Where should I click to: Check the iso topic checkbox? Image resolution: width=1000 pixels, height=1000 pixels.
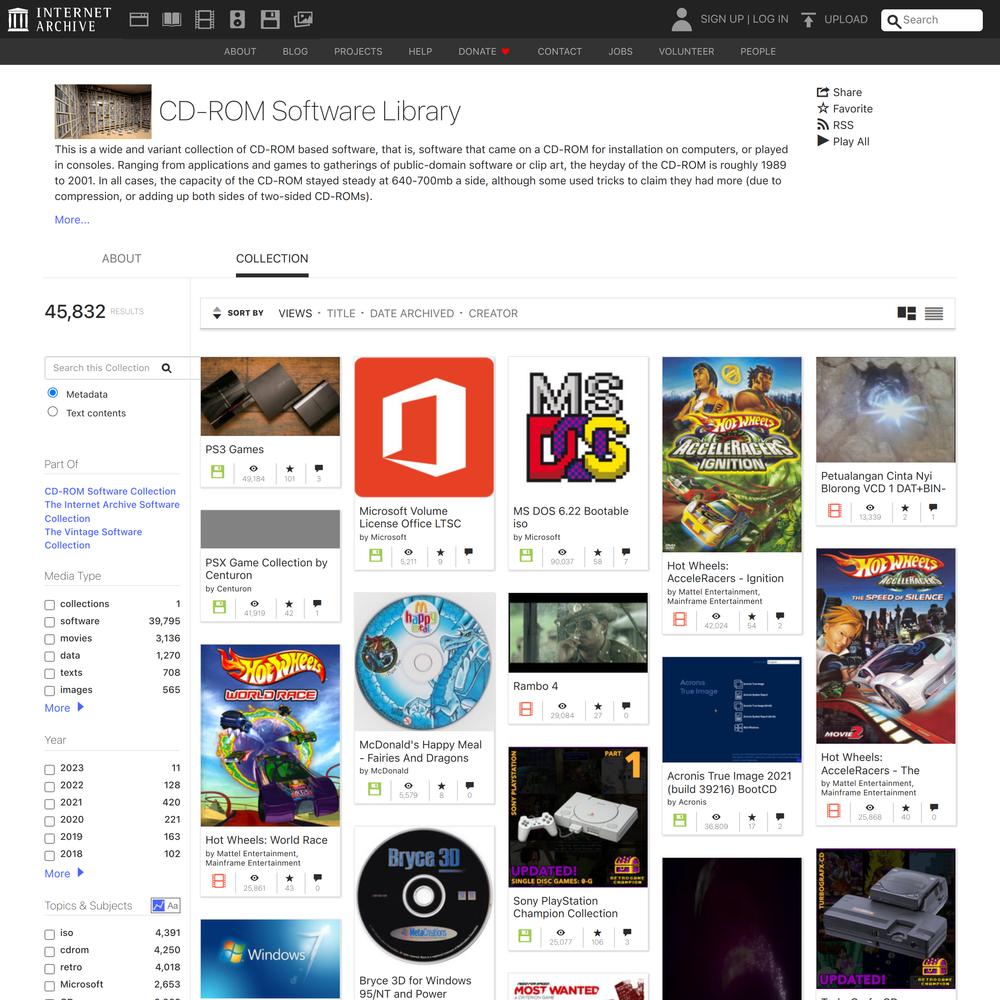tap(50, 934)
